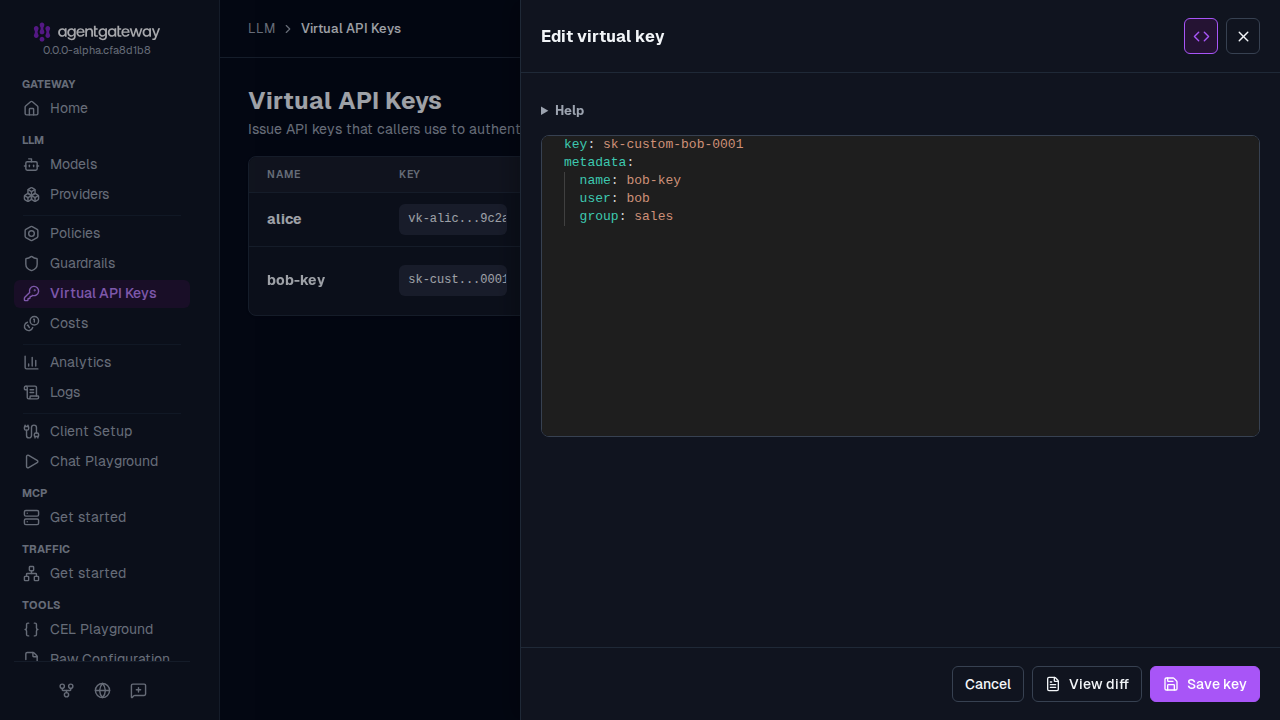Open Providers in sidebar
Viewport: 1280px width, 720px height.
102,194
